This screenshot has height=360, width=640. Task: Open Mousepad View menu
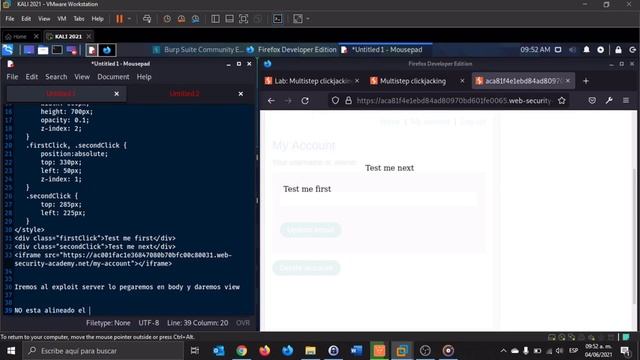click(x=82, y=77)
